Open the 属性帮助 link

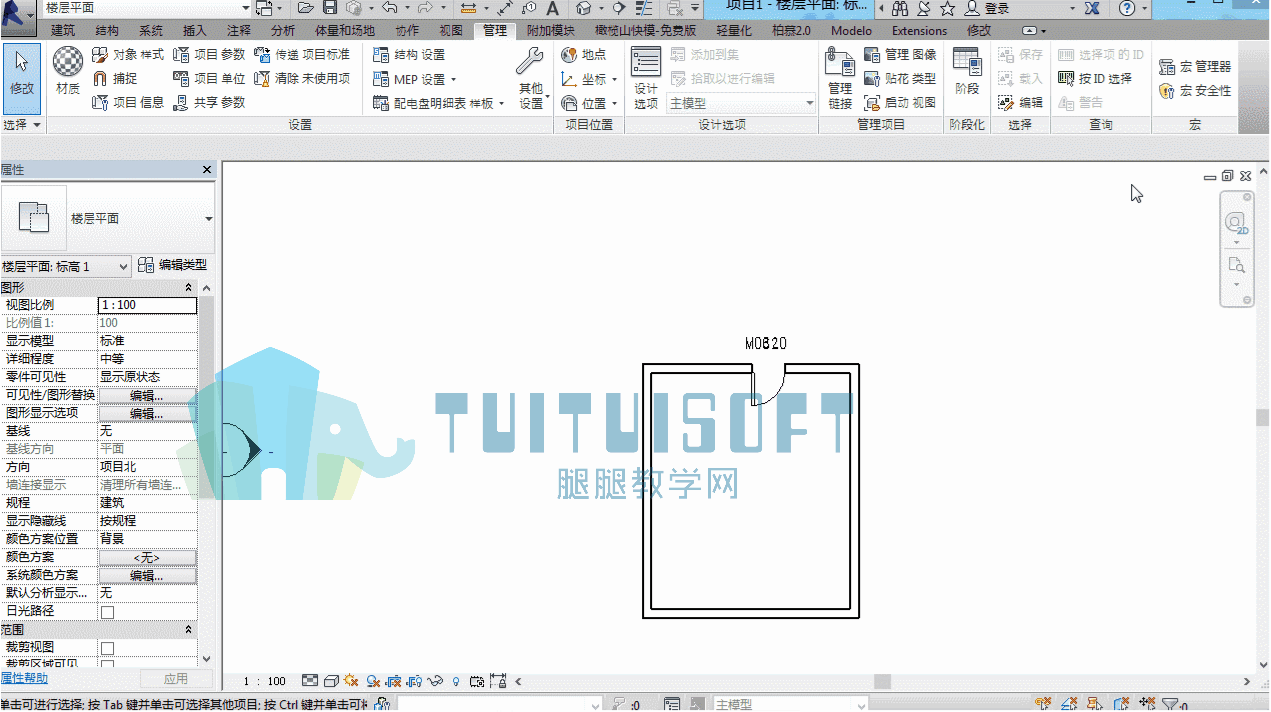[24, 678]
